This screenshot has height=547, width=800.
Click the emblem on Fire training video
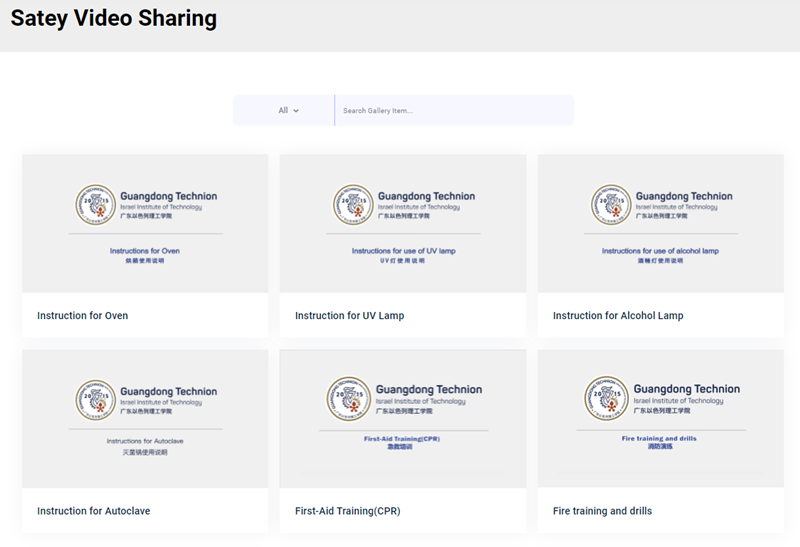[607, 396]
